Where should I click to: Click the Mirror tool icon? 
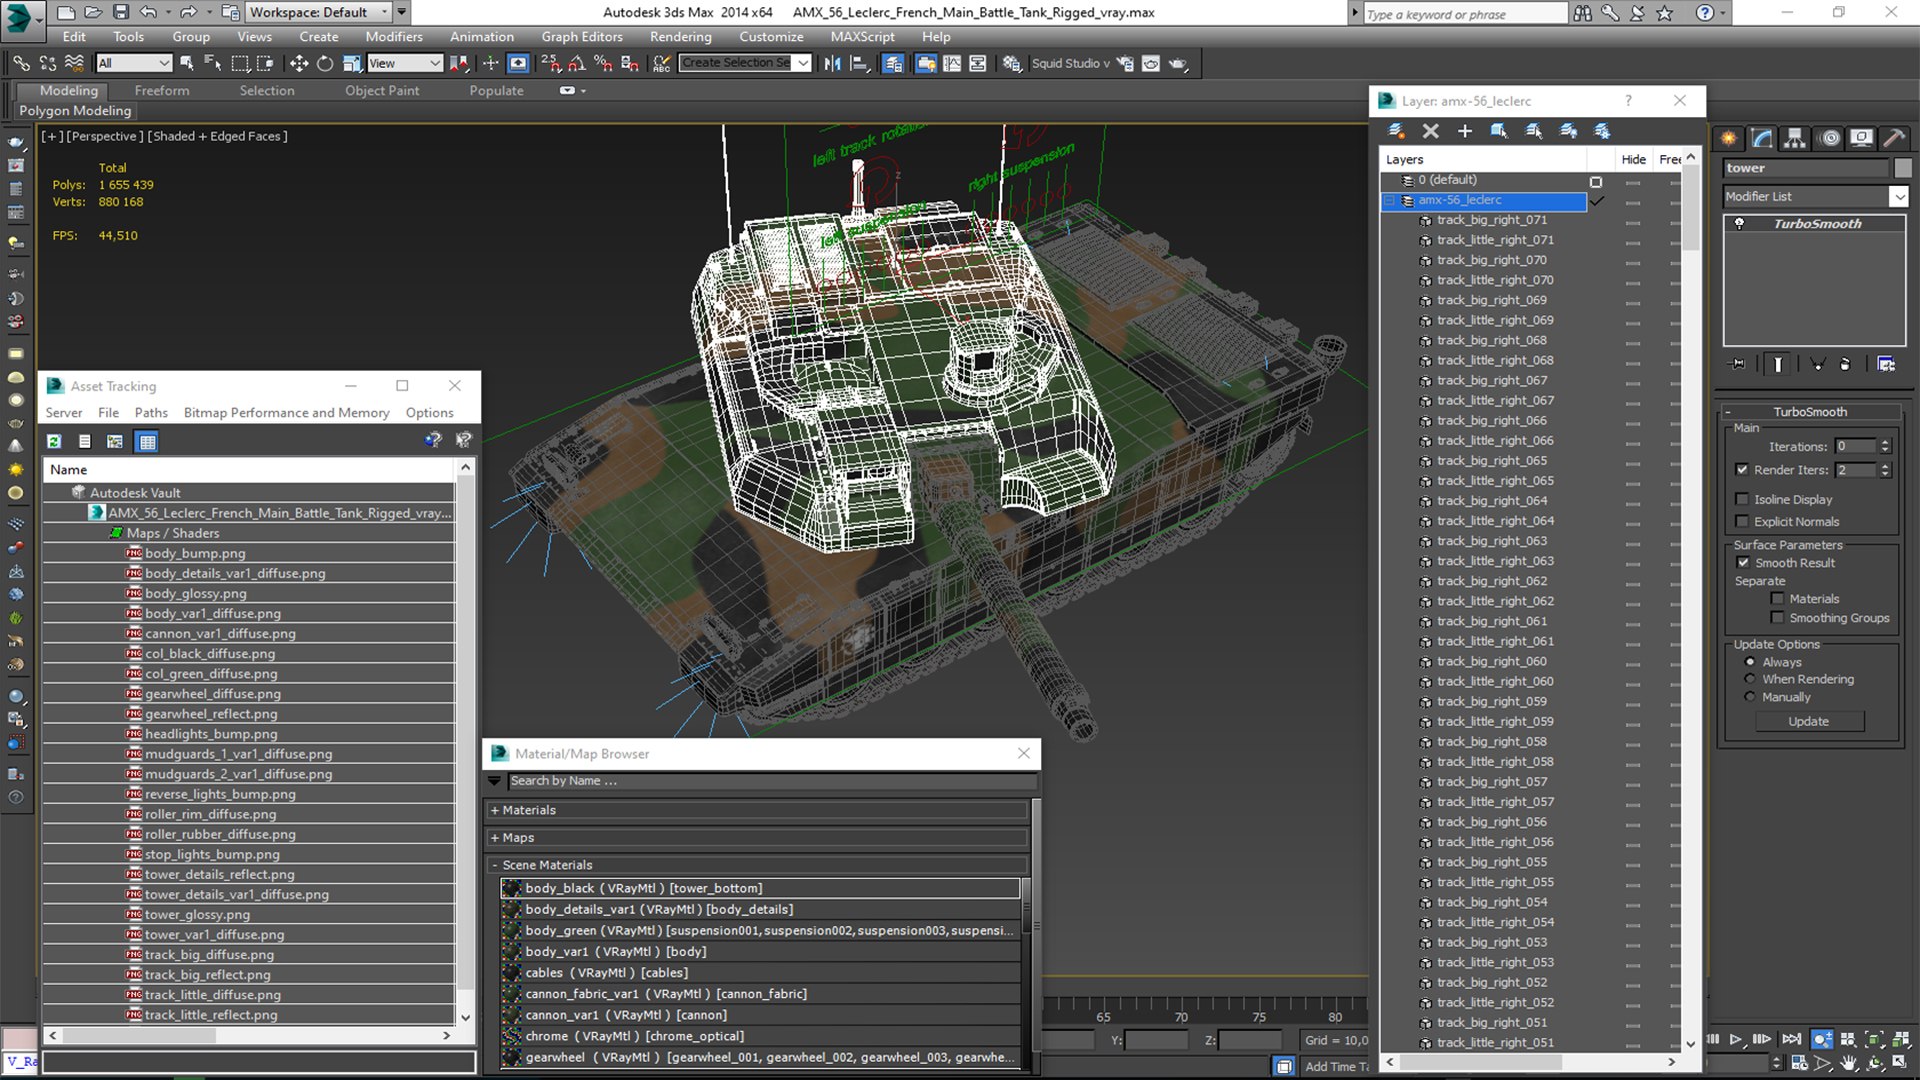click(832, 63)
